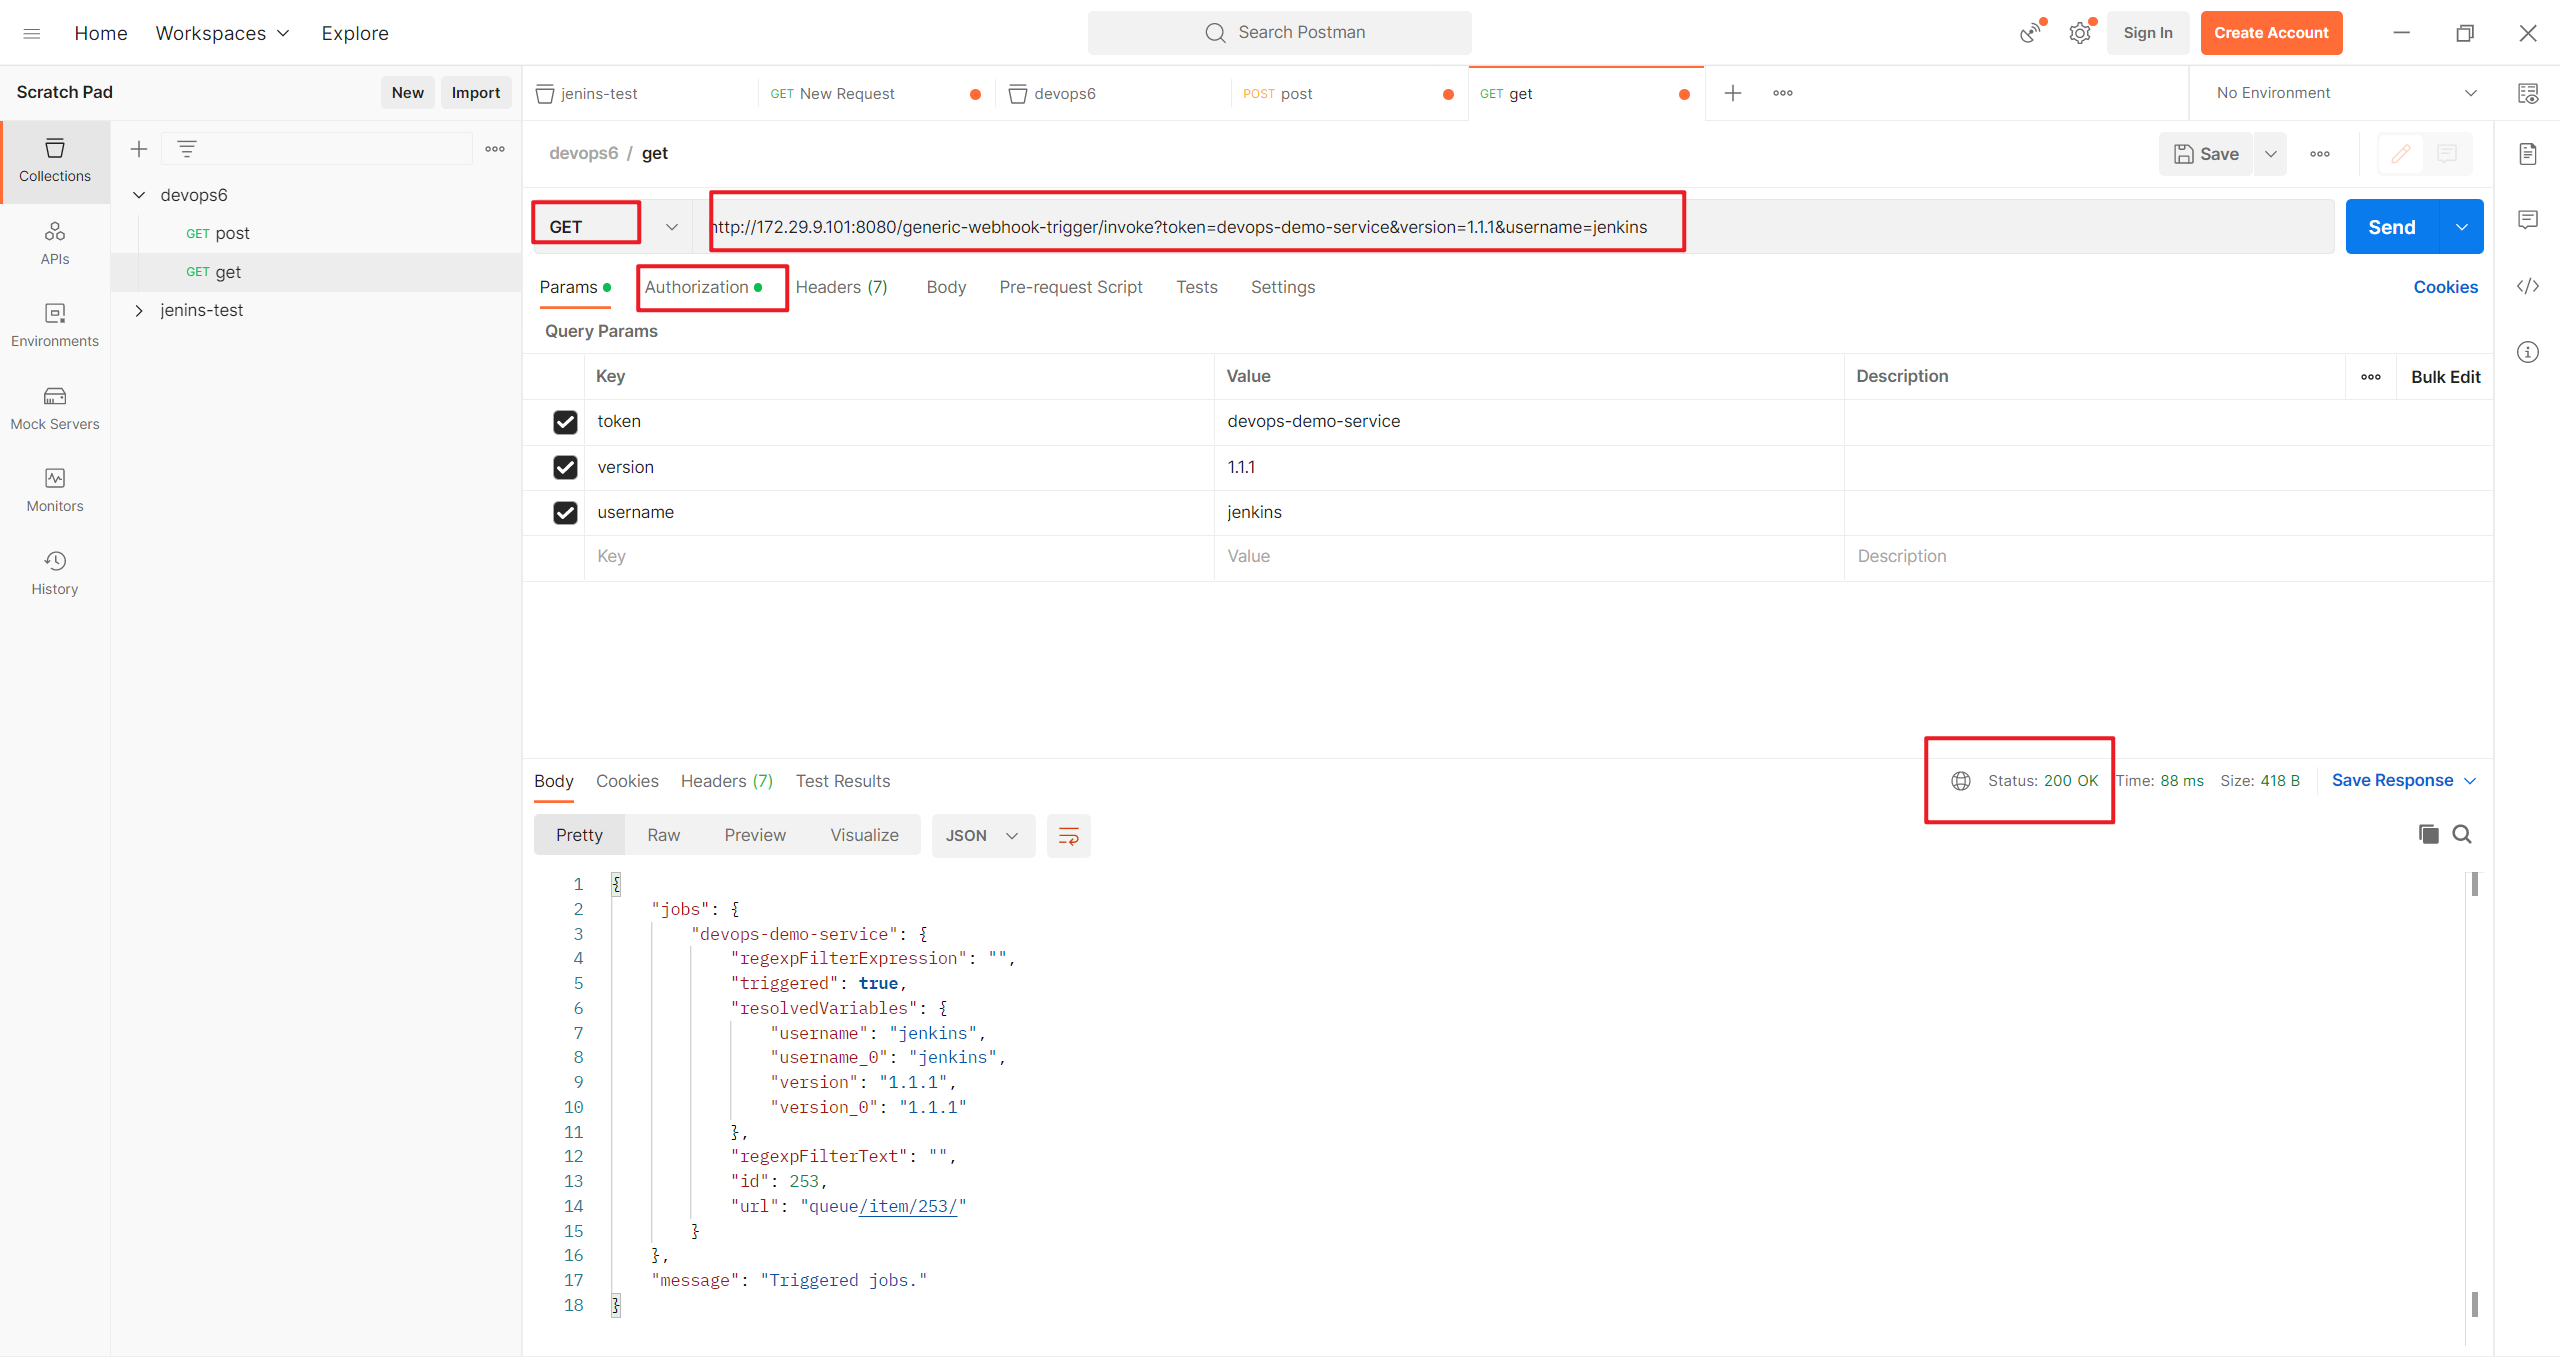Click the empty Key field in params

coord(899,557)
